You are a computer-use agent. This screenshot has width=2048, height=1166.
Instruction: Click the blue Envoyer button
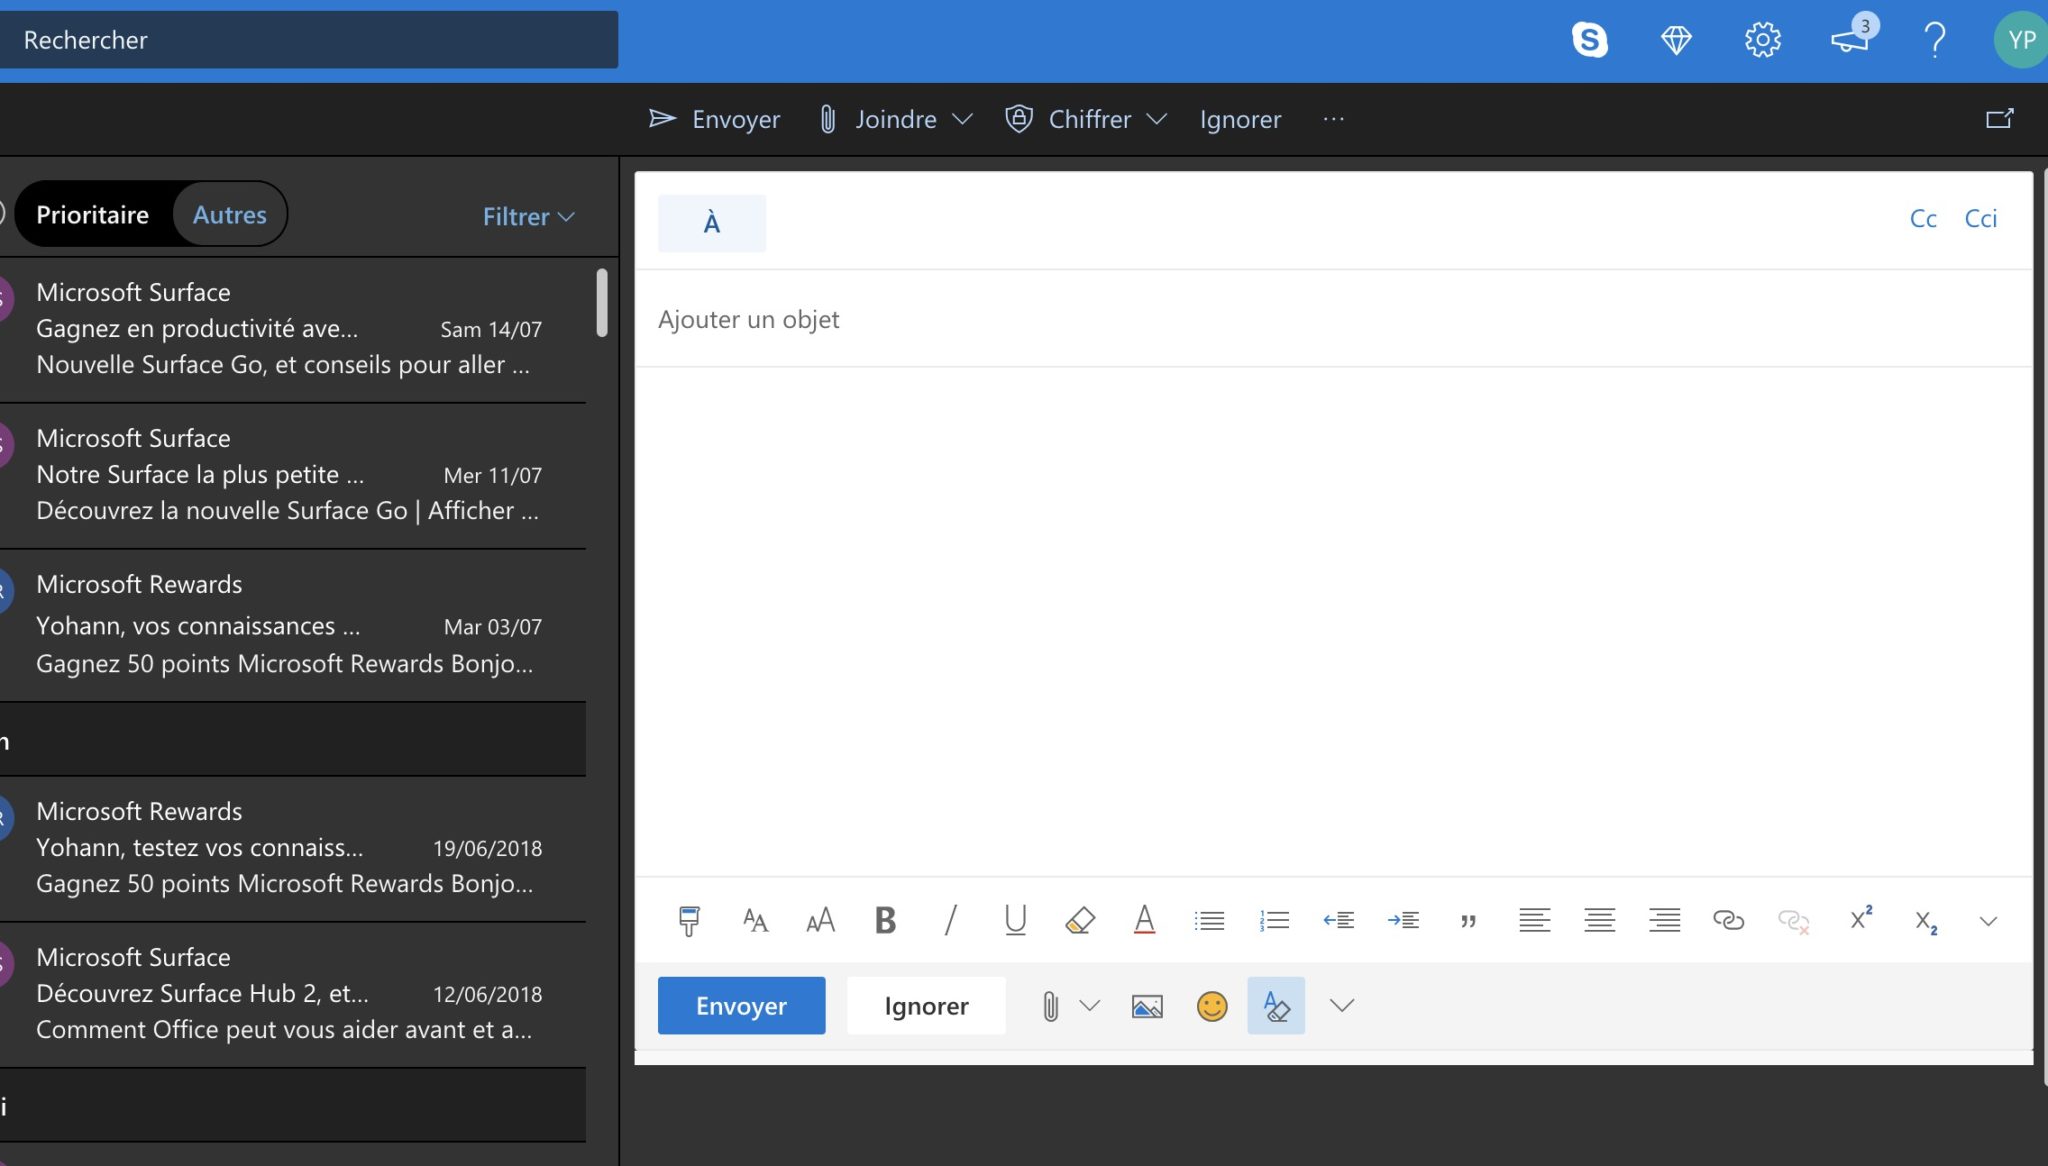[x=741, y=1006]
